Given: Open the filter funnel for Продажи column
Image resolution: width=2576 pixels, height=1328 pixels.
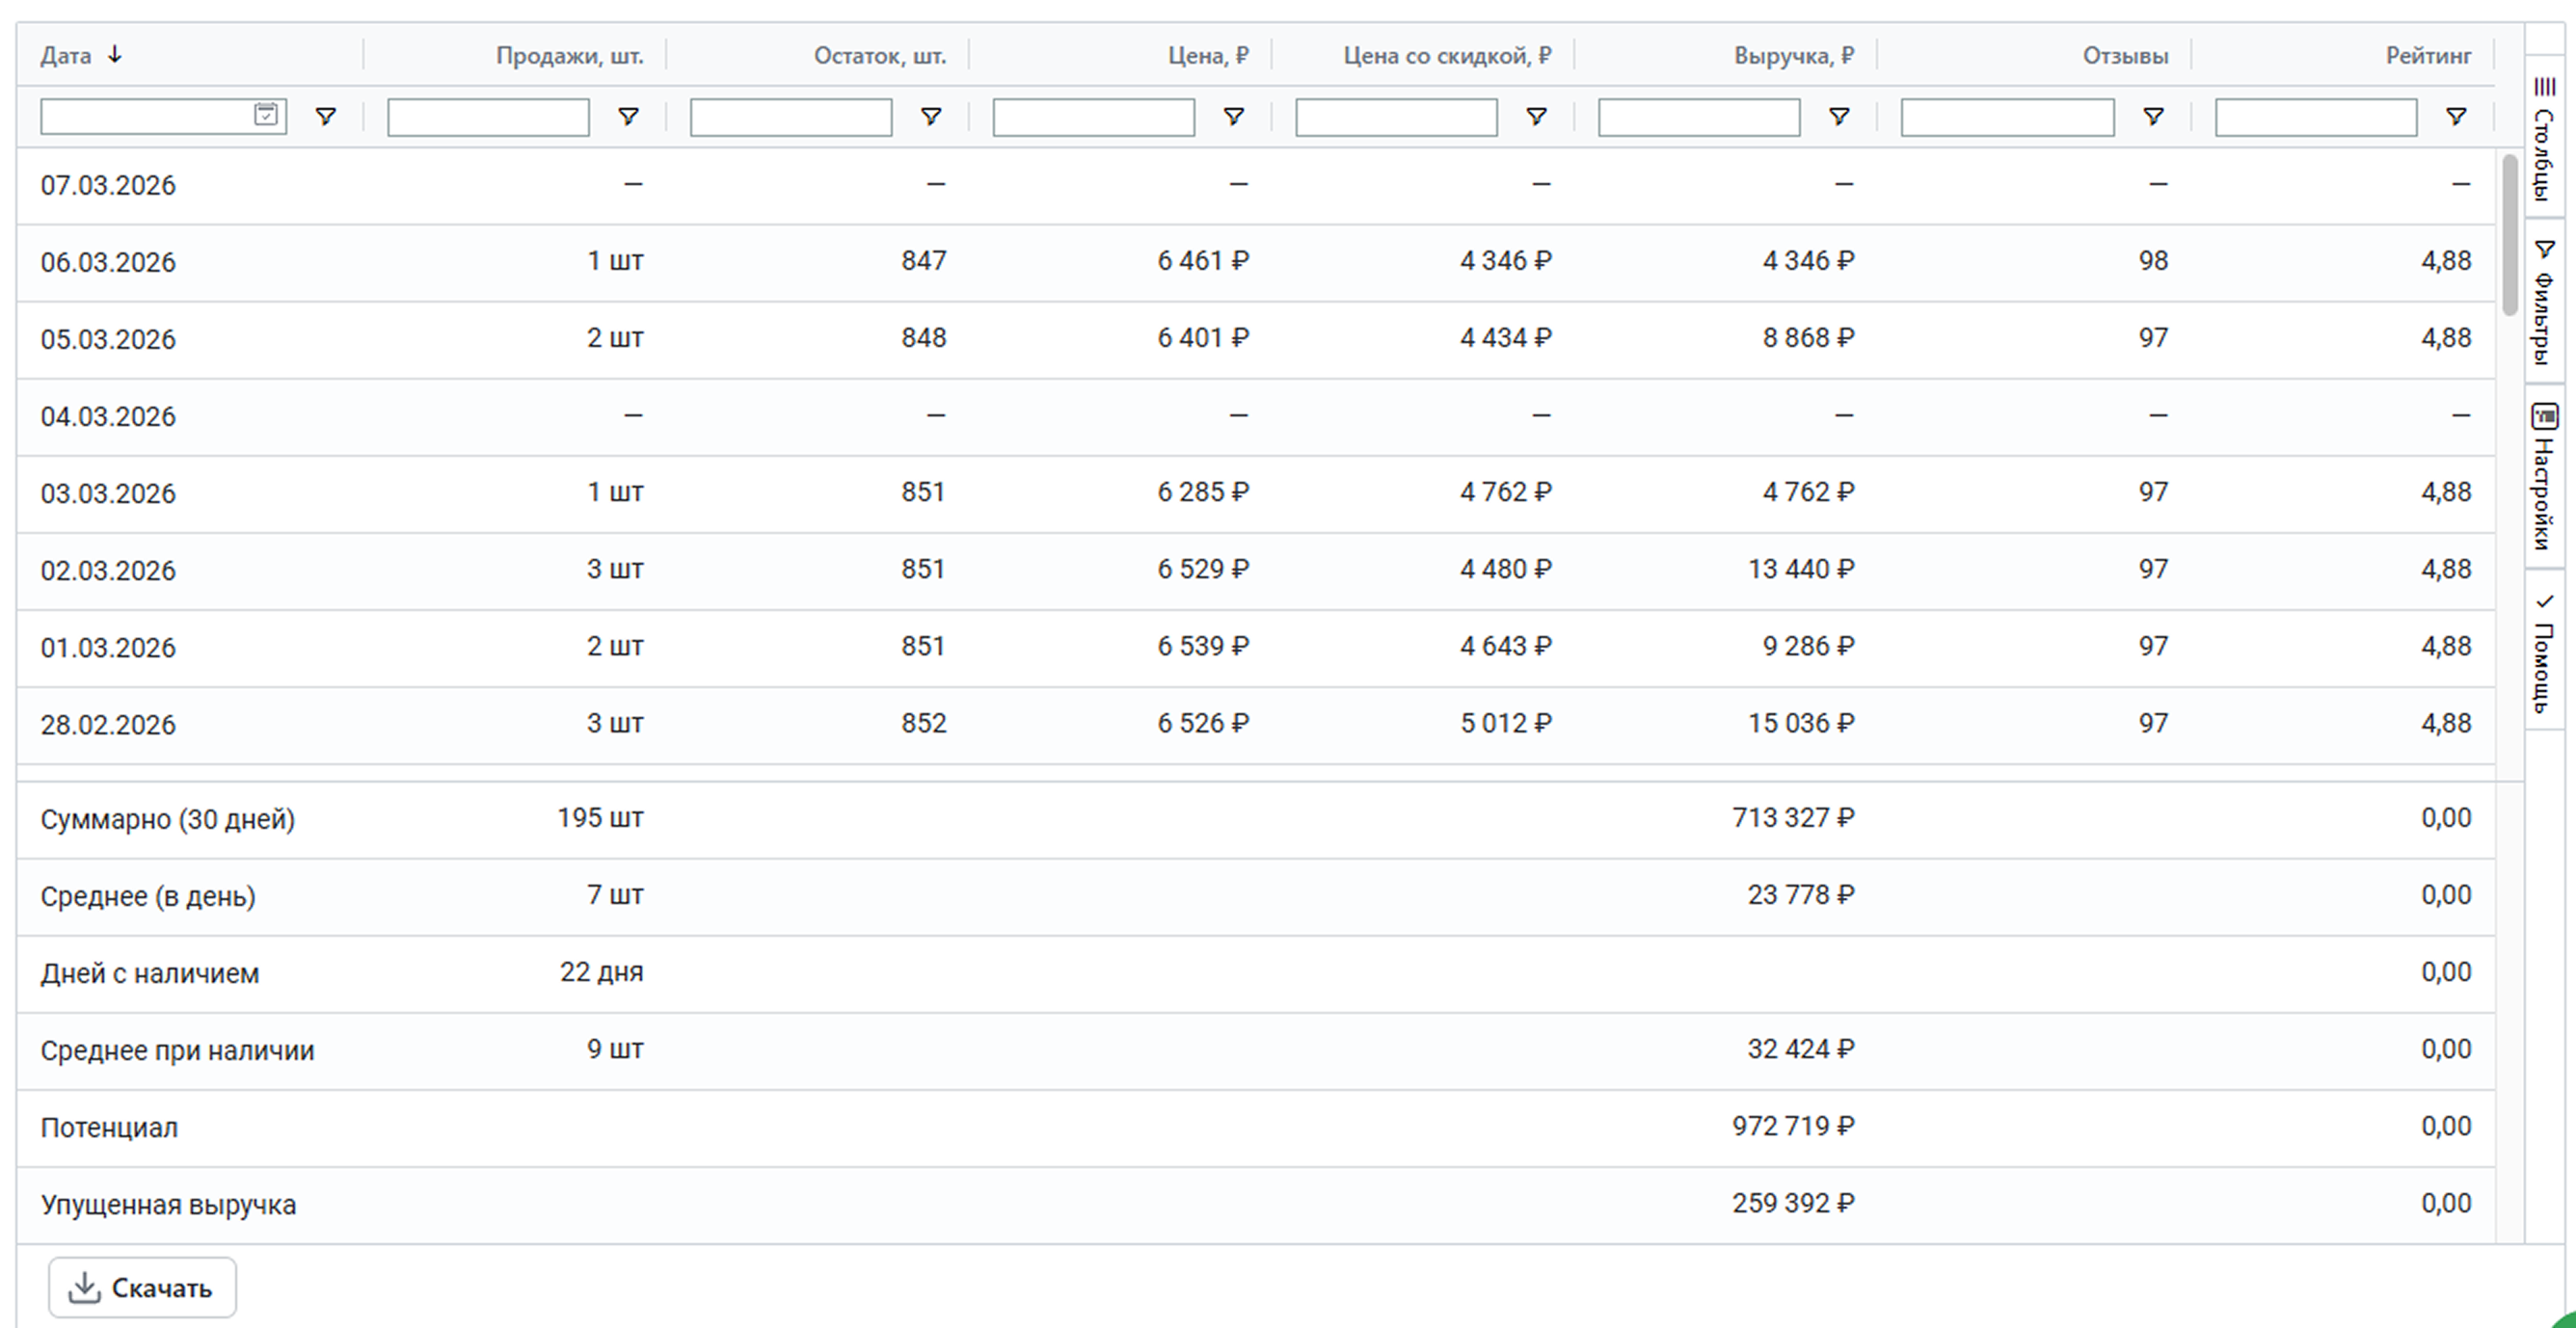Looking at the screenshot, I should [x=628, y=117].
